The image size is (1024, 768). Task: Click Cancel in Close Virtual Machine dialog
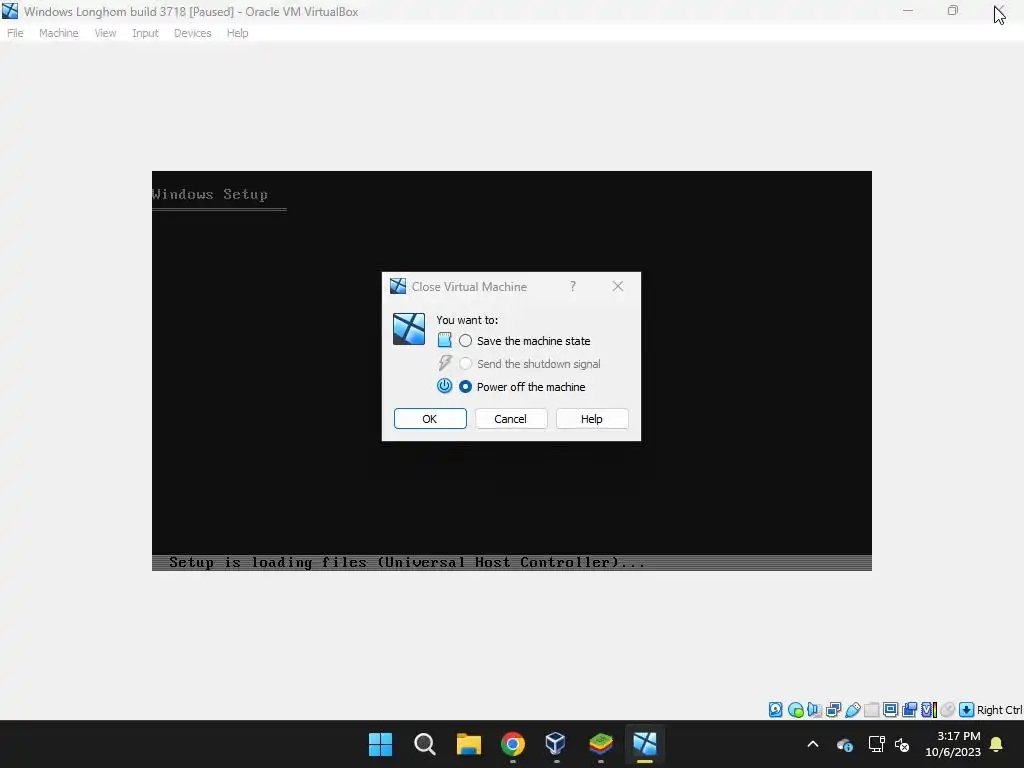511,419
